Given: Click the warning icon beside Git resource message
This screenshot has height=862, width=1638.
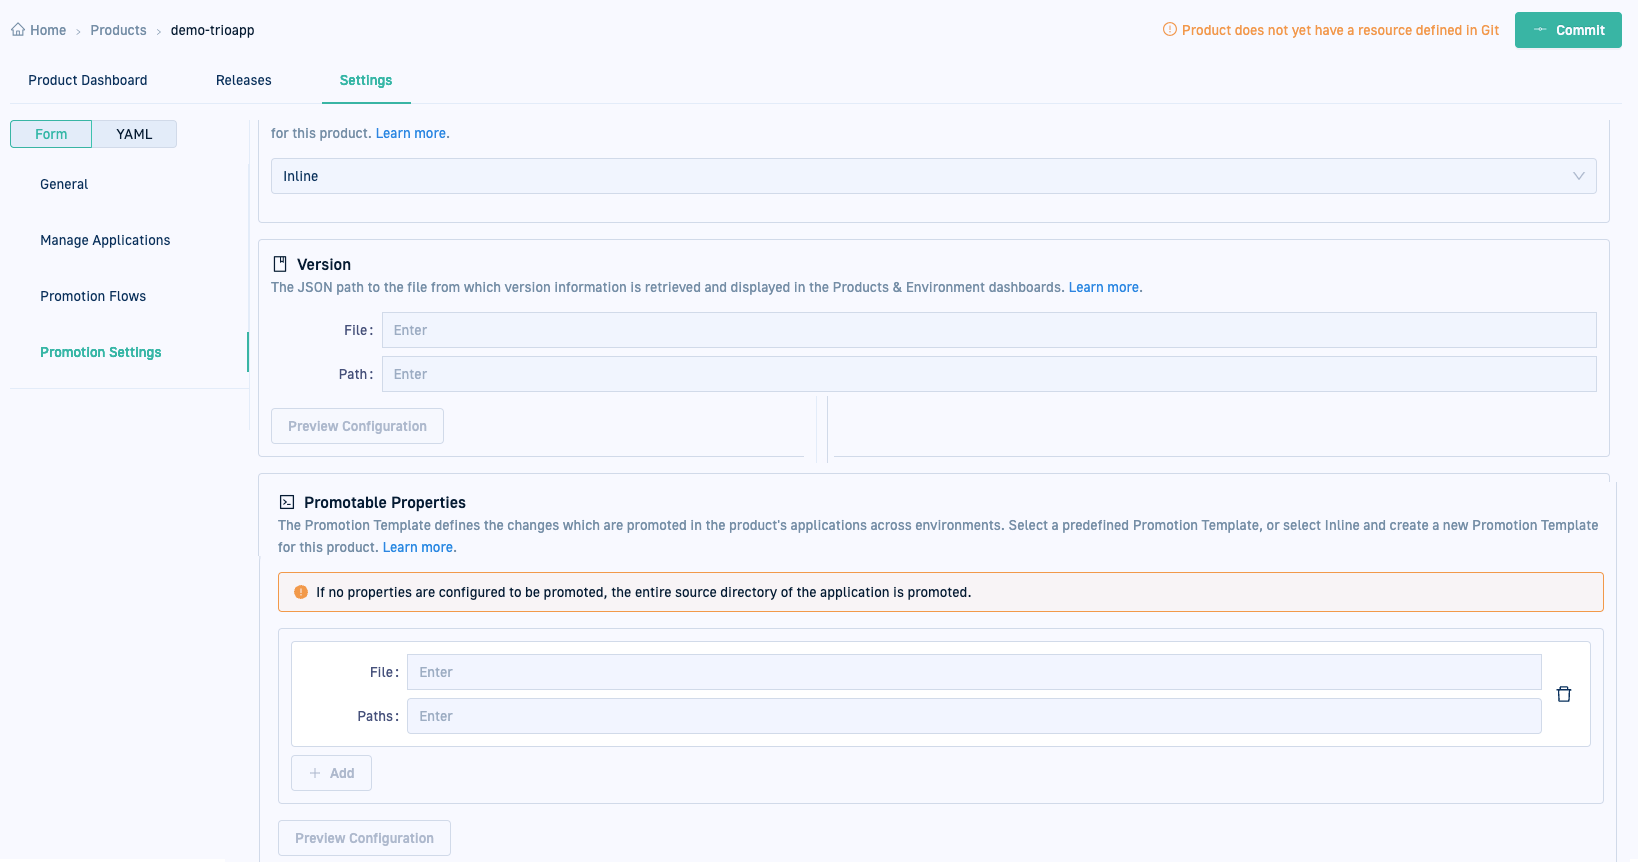Looking at the screenshot, I should tap(1169, 30).
